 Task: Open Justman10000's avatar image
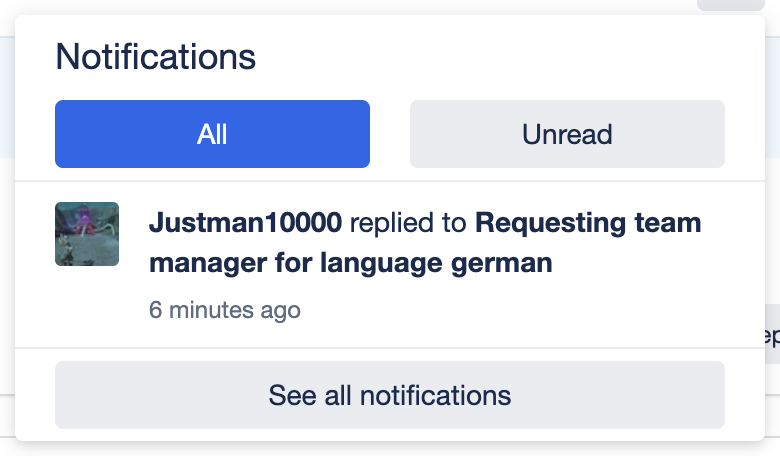pyautogui.click(x=87, y=234)
